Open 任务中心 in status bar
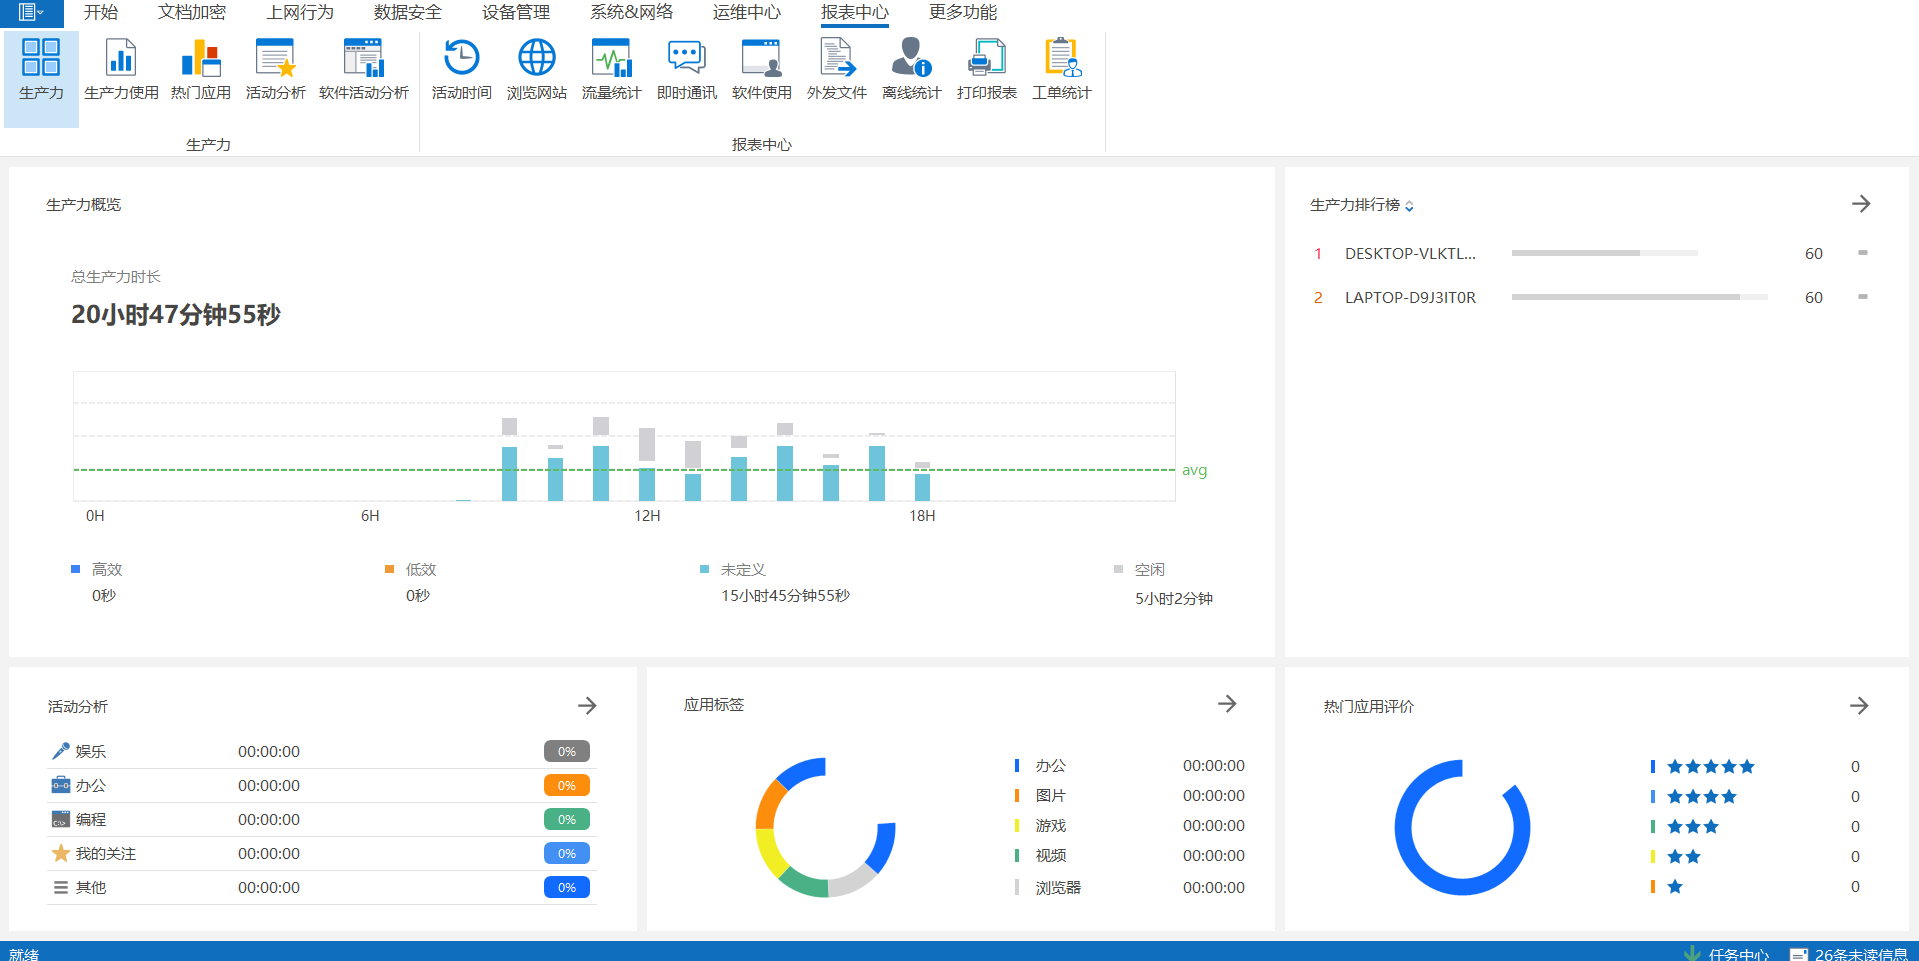Screen dimensions: 1919x961 click(1728, 954)
